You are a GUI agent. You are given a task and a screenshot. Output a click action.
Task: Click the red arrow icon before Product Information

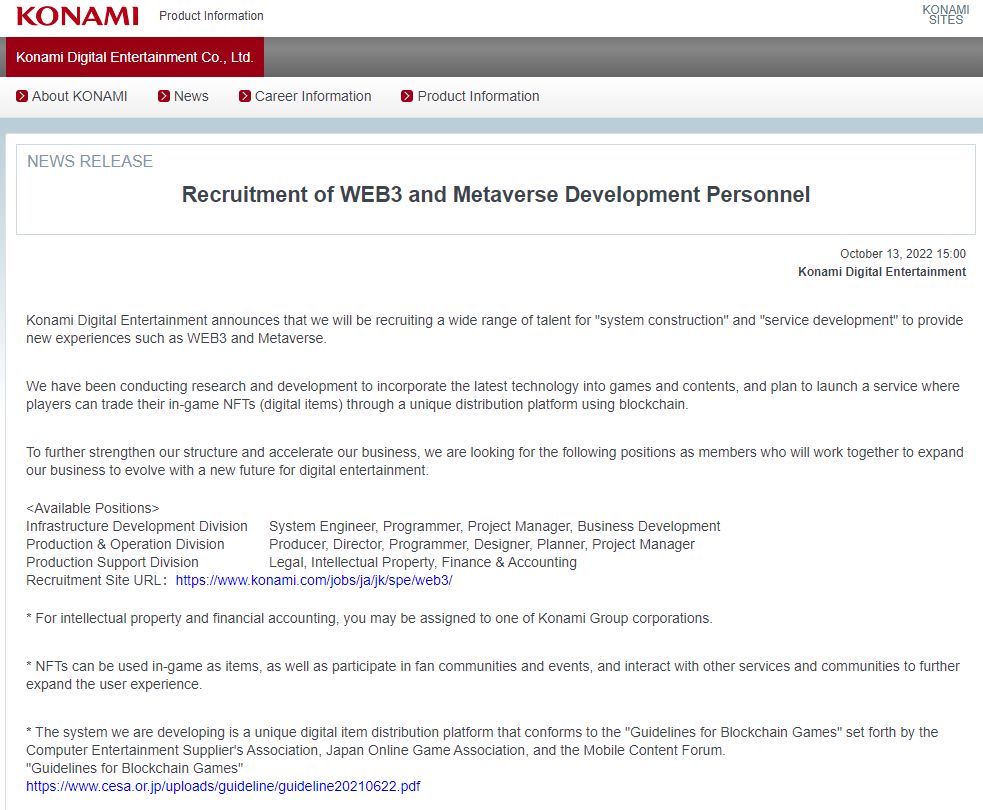(x=407, y=96)
